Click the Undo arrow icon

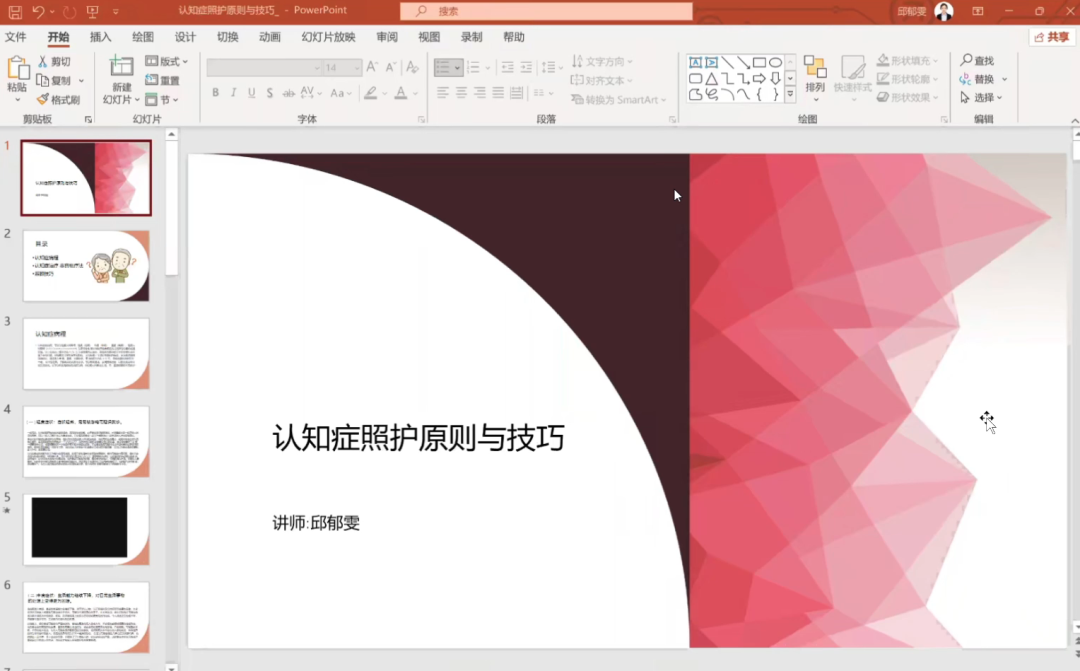[x=38, y=11]
